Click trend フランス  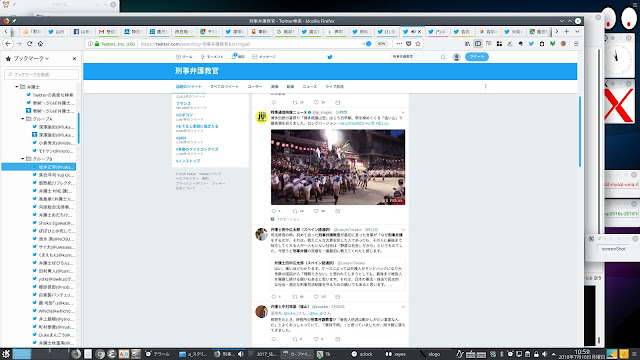click(183, 104)
